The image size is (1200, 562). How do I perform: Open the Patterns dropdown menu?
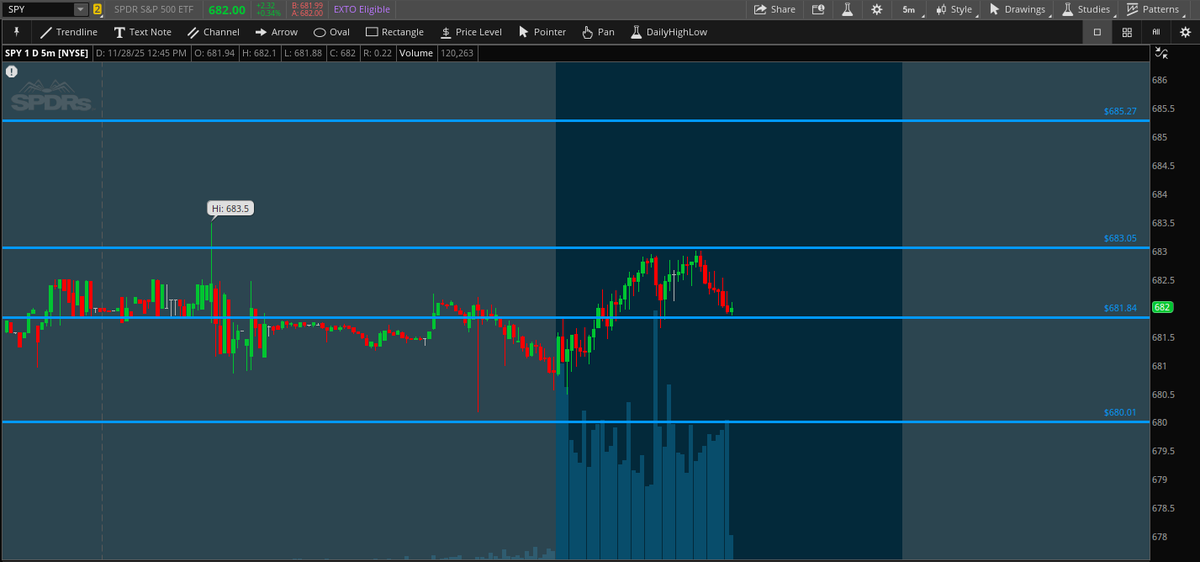pyautogui.click(x=1152, y=9)
